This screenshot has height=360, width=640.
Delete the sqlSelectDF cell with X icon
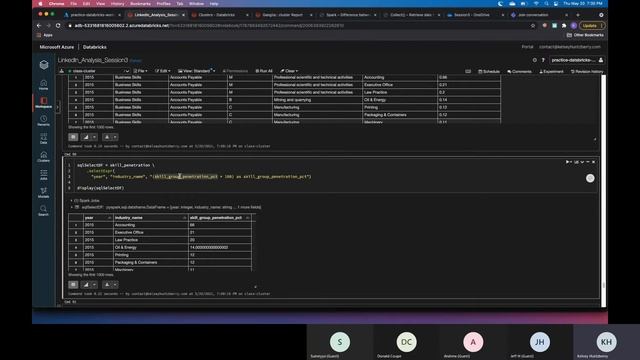pyautogui.click(x=593, y=162)
